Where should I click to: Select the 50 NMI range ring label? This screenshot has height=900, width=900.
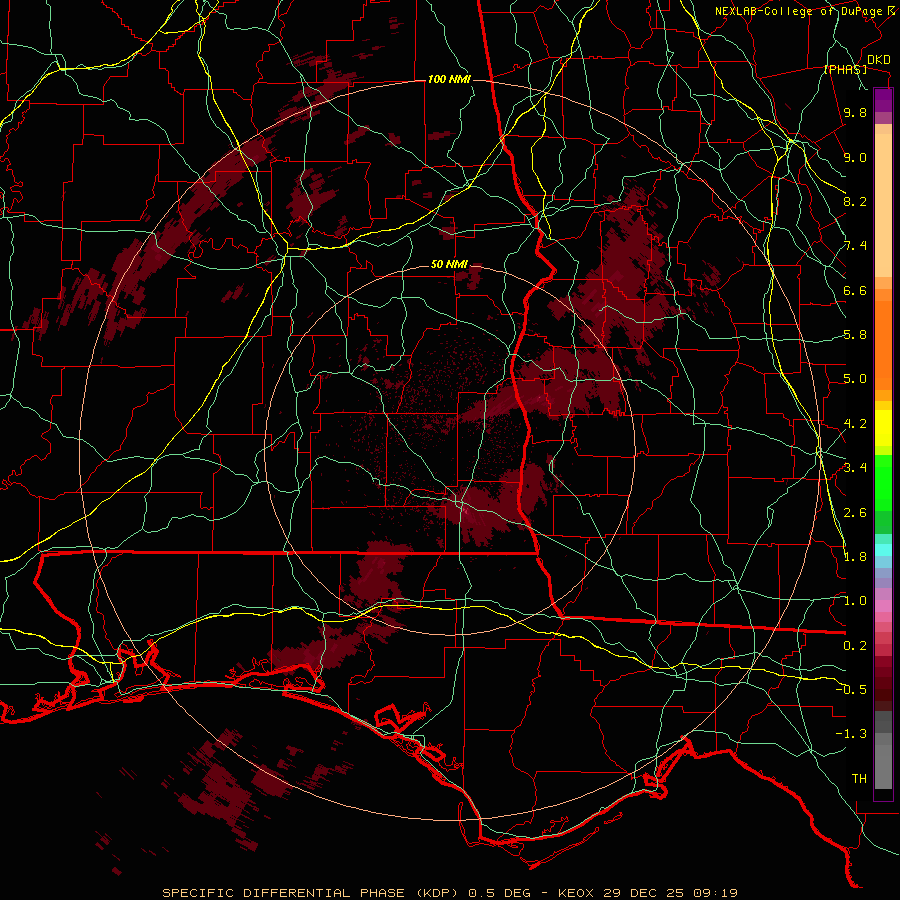point(449,265)
